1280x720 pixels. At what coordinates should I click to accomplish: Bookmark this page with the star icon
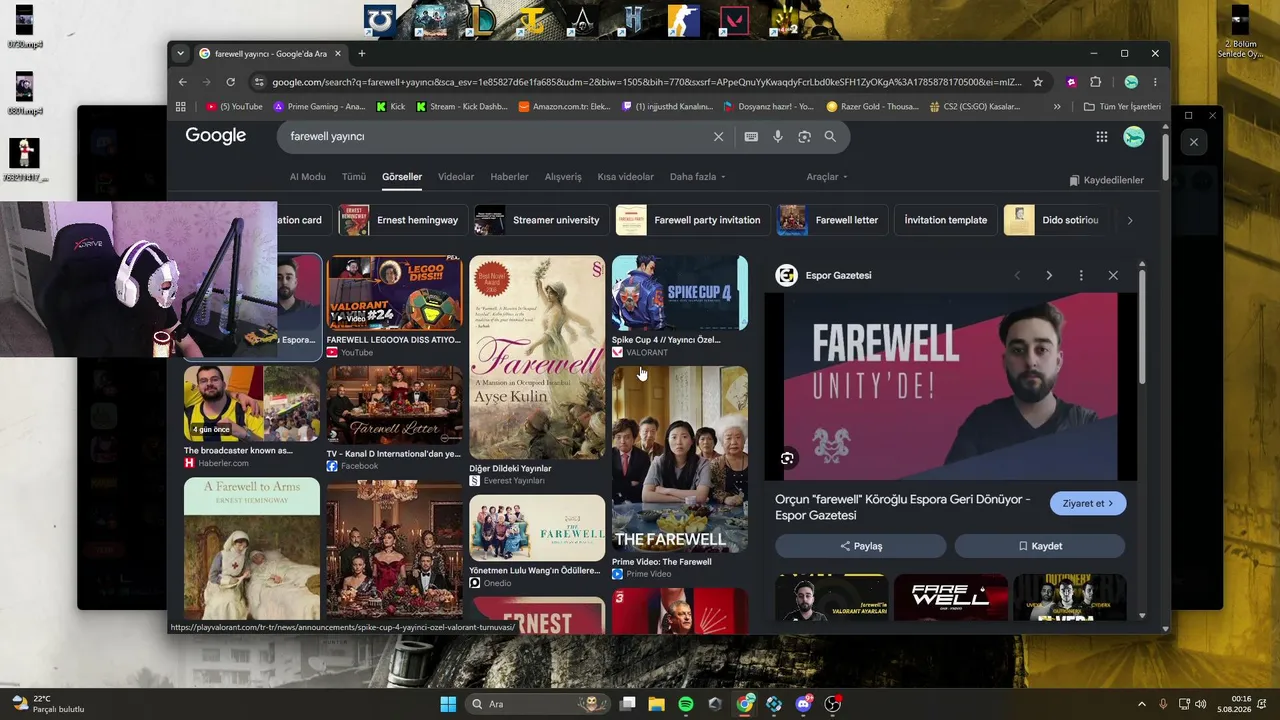tap(1038, 82)
